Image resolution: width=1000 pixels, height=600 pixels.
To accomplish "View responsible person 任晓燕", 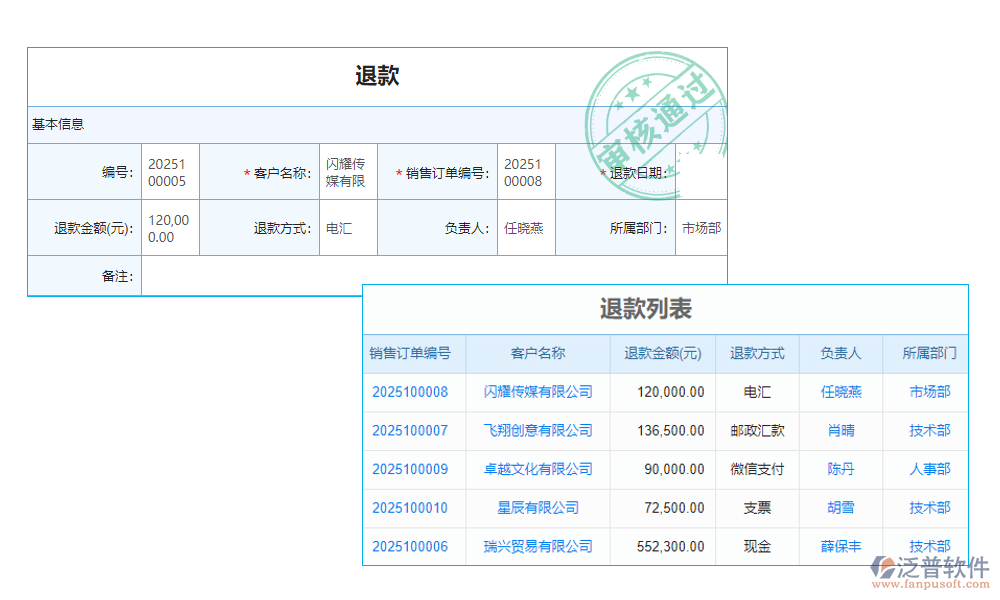I will tap(841, 392).
